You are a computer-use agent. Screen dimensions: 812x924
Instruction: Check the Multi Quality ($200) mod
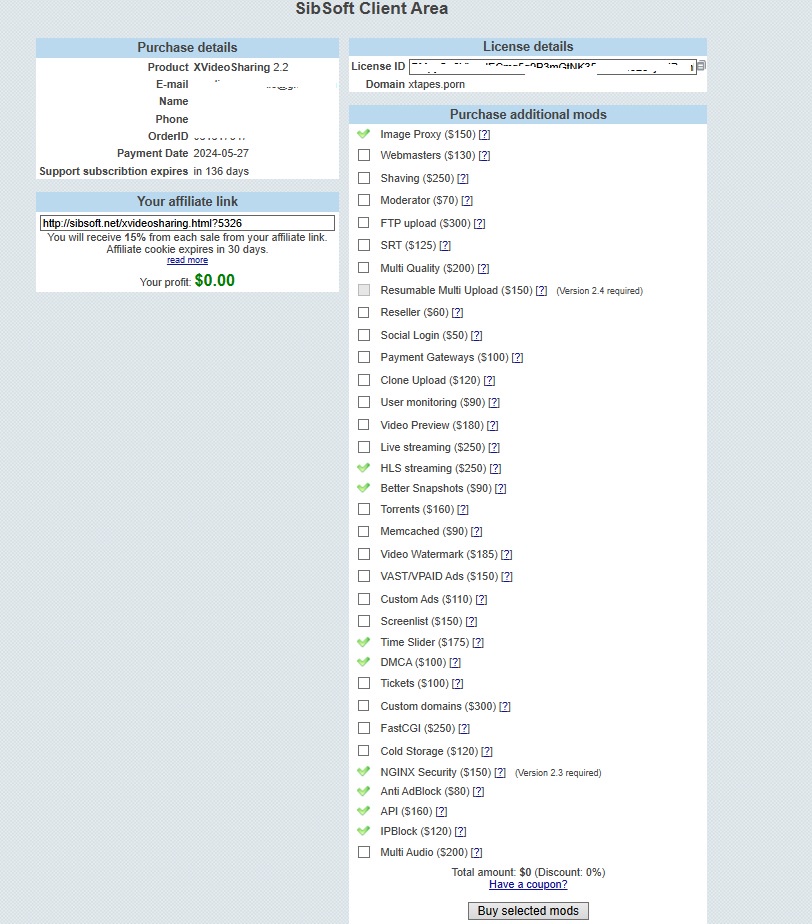click(364, 268)
